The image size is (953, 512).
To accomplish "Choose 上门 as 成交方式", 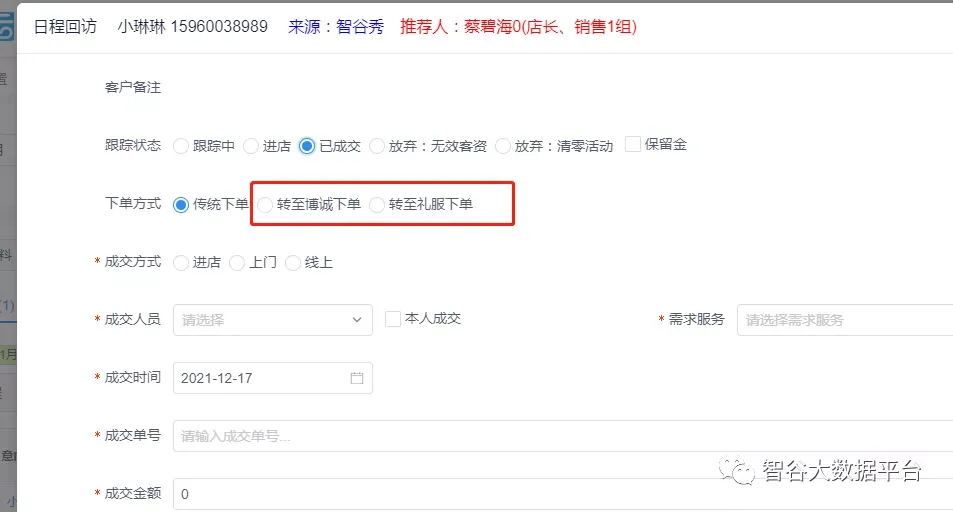I will click(237, 262).
